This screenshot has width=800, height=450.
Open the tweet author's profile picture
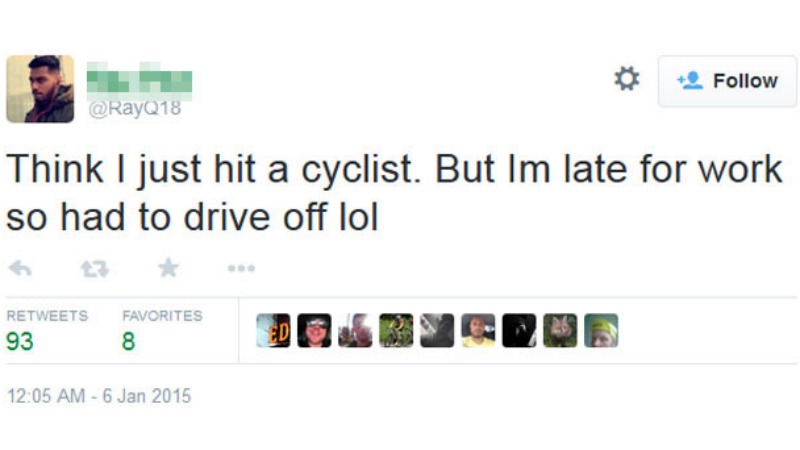point(40,89)
